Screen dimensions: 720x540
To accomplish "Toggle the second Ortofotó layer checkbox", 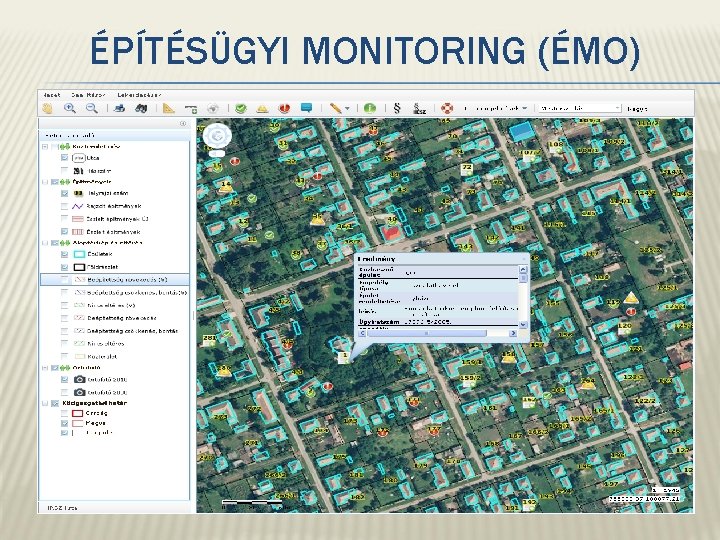I will point(65,392).
